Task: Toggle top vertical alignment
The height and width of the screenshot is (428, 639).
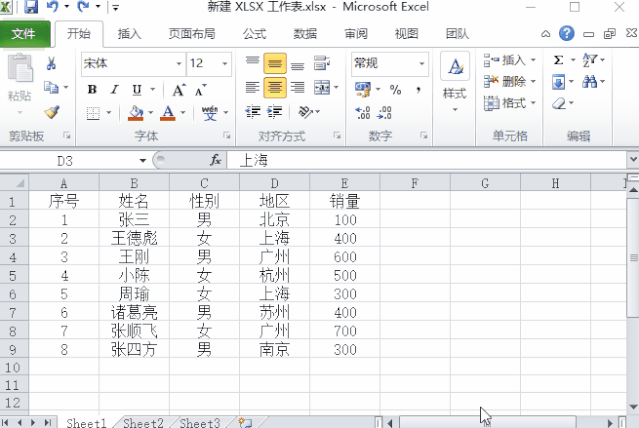Action: [253, 63]
